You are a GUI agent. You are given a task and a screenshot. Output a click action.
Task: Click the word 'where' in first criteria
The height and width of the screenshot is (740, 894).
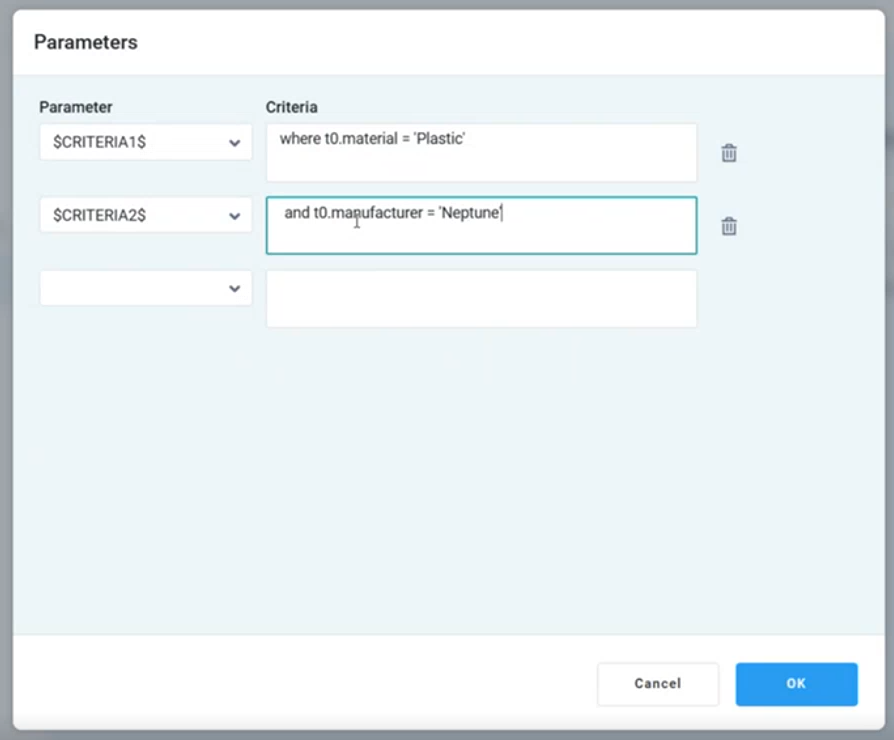click(x=300, y=139)
